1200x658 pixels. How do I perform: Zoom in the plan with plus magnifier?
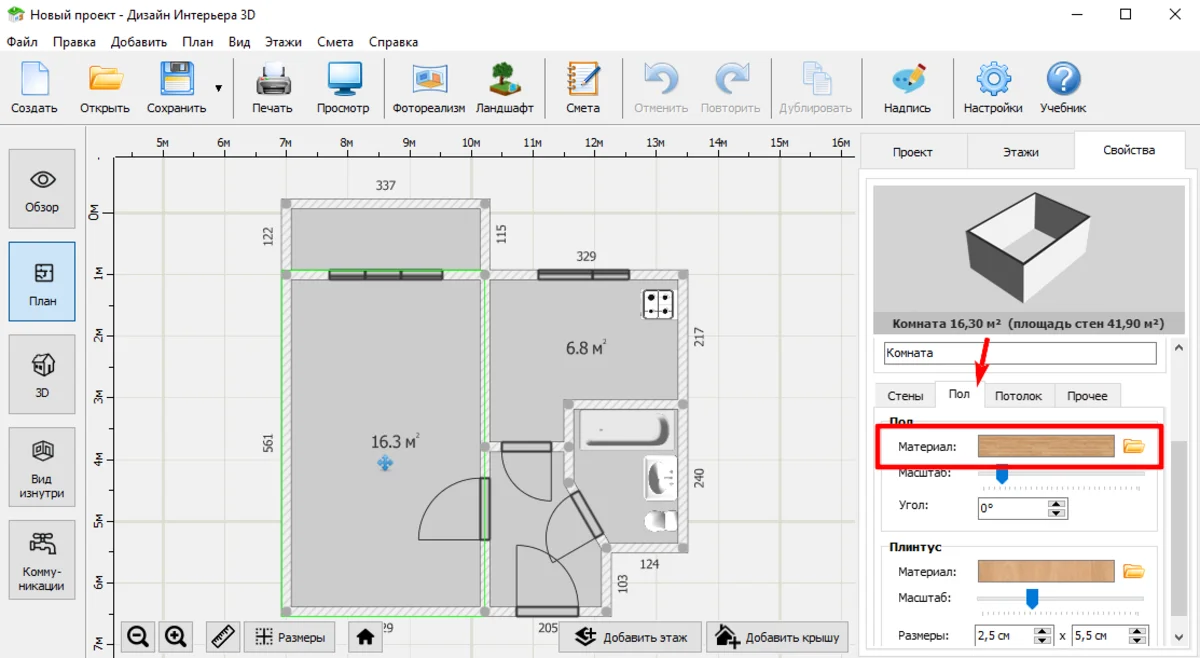pos(176,636)
